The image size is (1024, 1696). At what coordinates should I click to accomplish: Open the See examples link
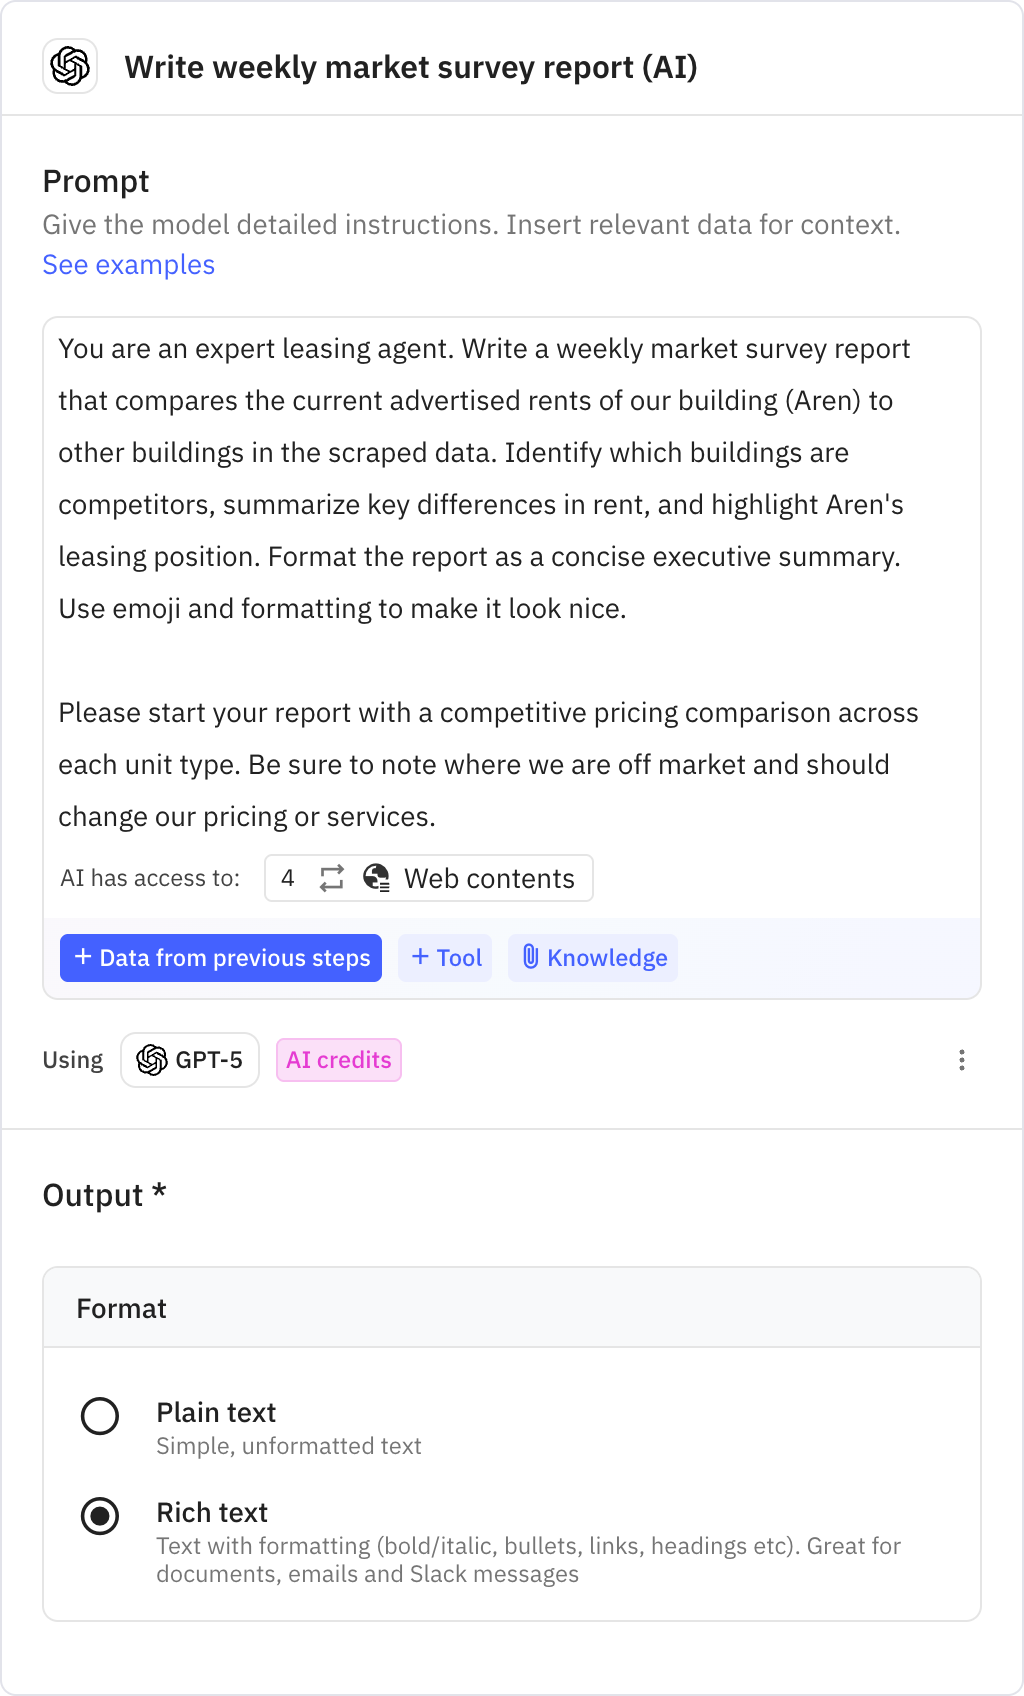coord(128,265)
